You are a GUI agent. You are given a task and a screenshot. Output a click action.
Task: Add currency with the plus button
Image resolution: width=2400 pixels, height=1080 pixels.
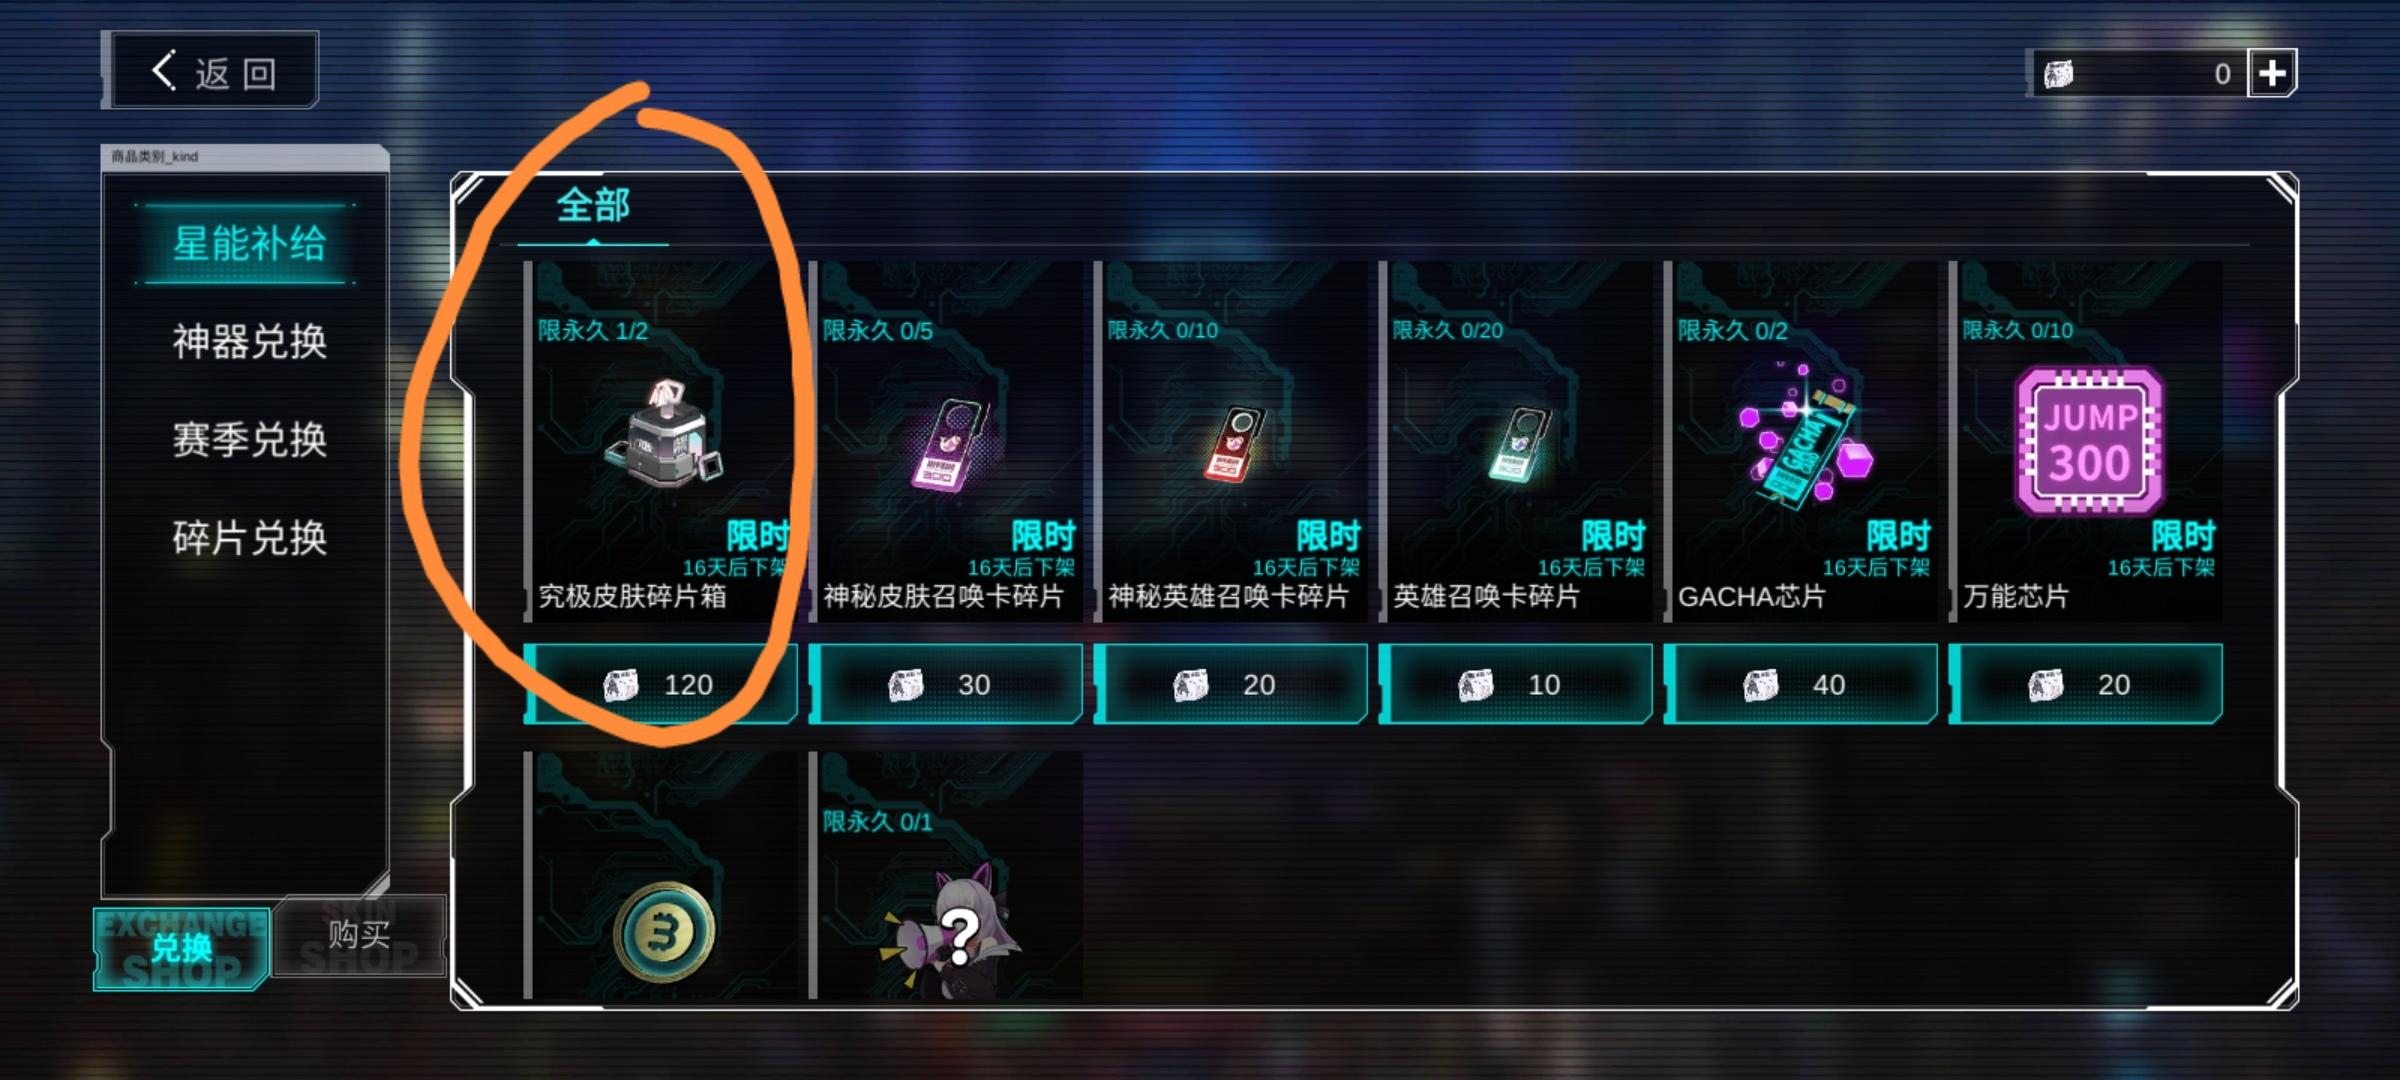point(2272,73)
